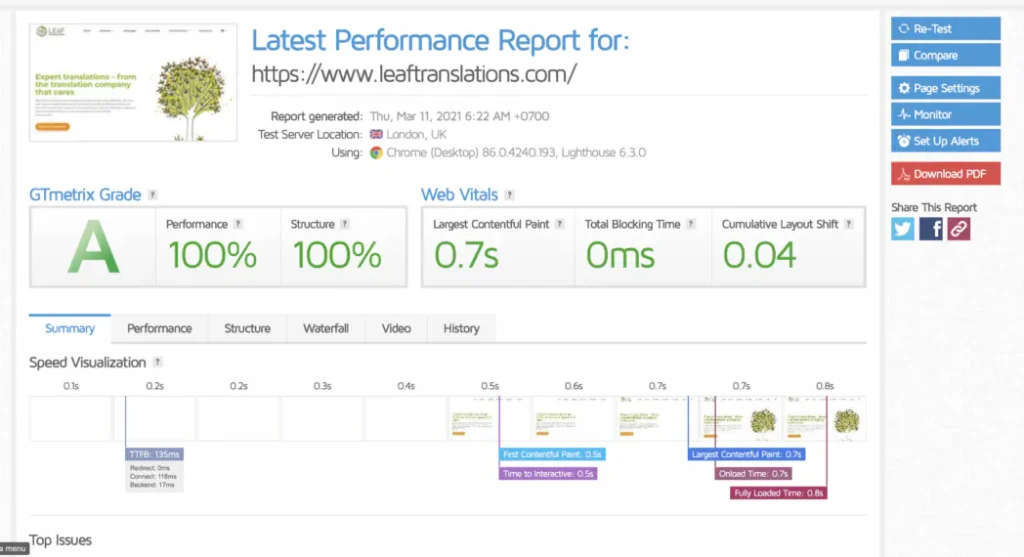This screenshot has height=557, width=1024.
Task: Click the 0.5s filmstrip frame
Action: pos(490,419)
